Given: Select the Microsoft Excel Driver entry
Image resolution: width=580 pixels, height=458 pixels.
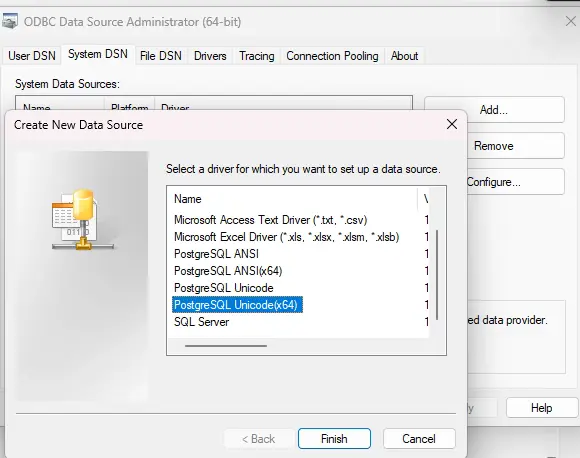Looking at the screenshot, I should pyautogui.click(x=287, y=237).
